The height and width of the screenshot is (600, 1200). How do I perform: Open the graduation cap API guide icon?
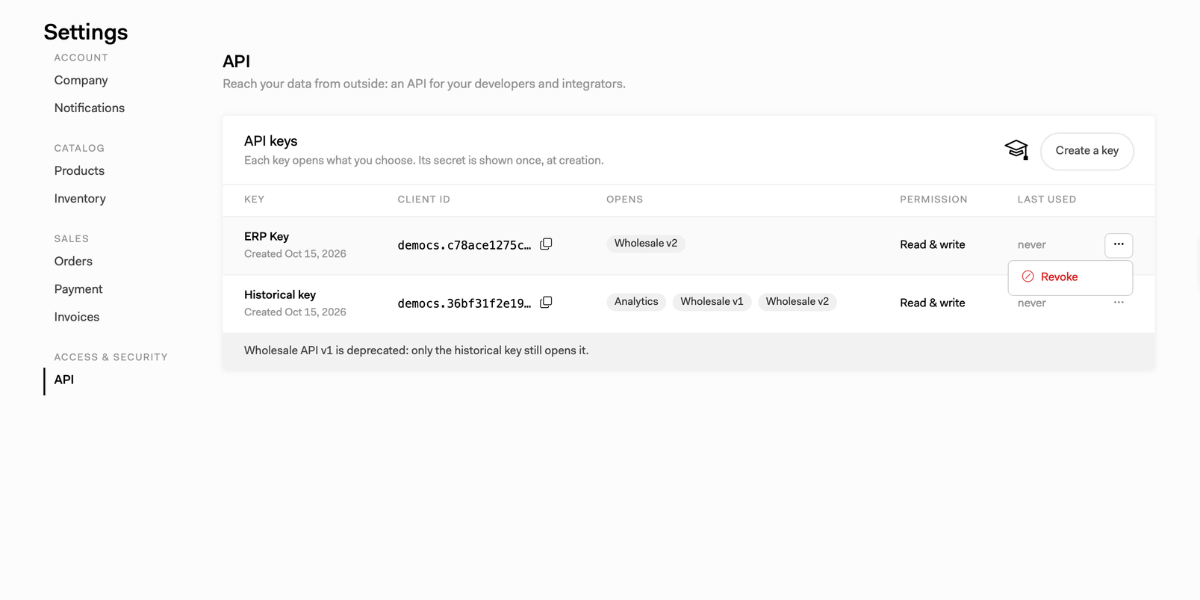[x=1016, y=150]
